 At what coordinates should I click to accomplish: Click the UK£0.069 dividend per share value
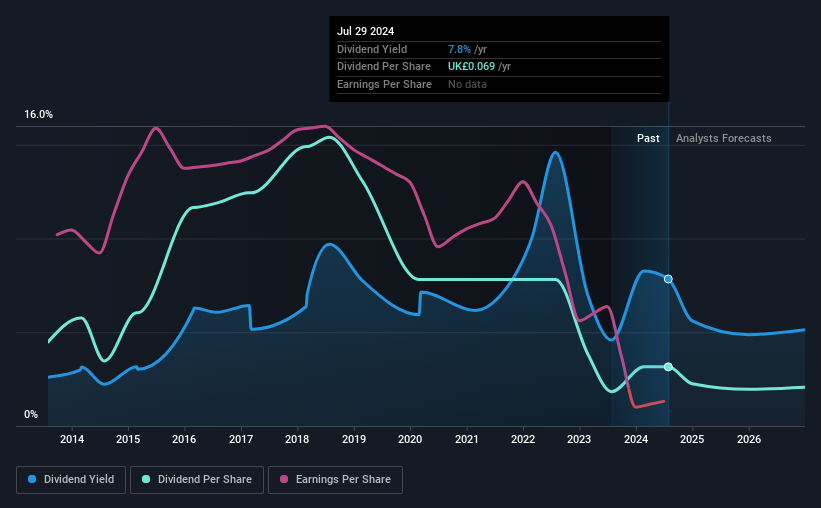click(x=471, y=67)
